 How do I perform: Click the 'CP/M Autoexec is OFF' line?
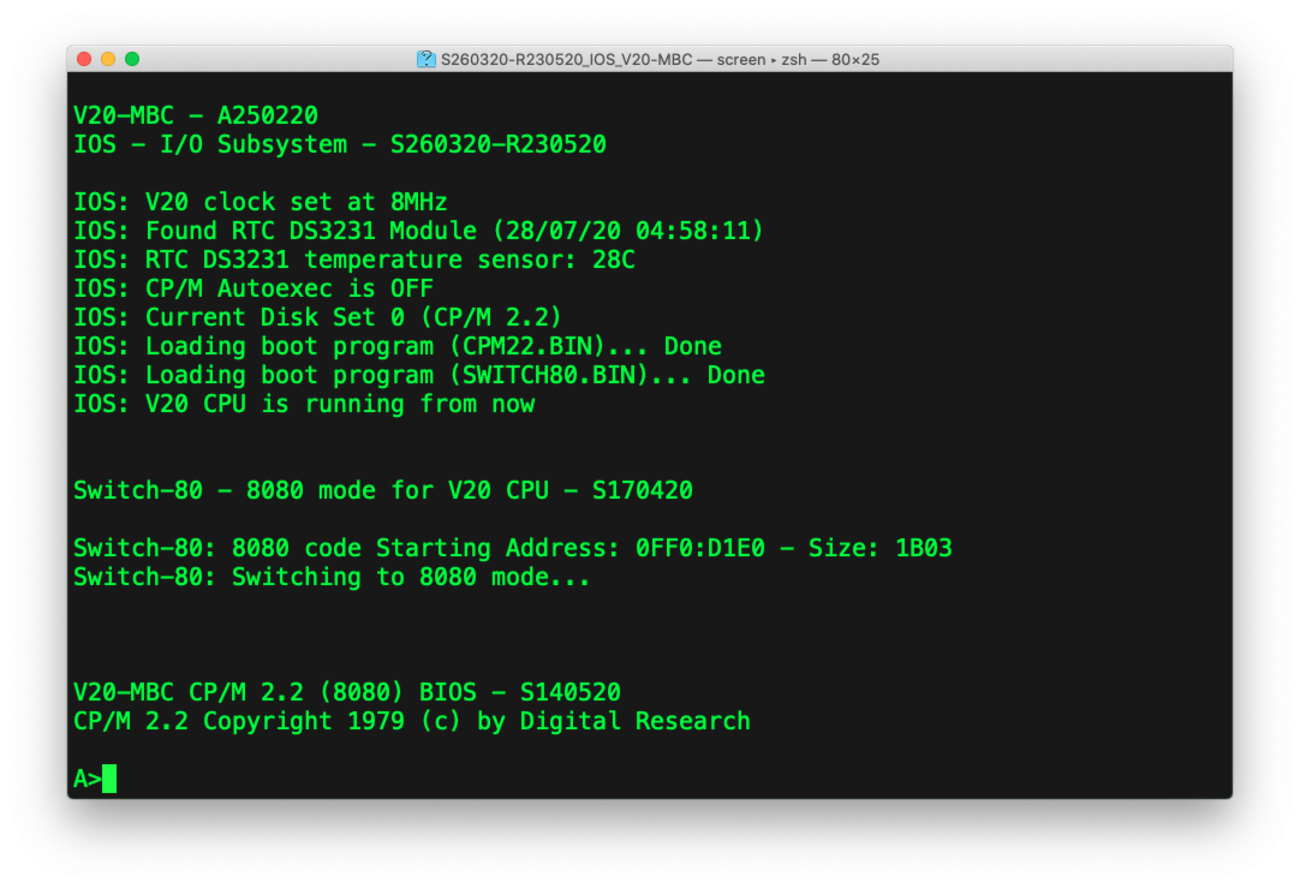click(x=254, y=289)
